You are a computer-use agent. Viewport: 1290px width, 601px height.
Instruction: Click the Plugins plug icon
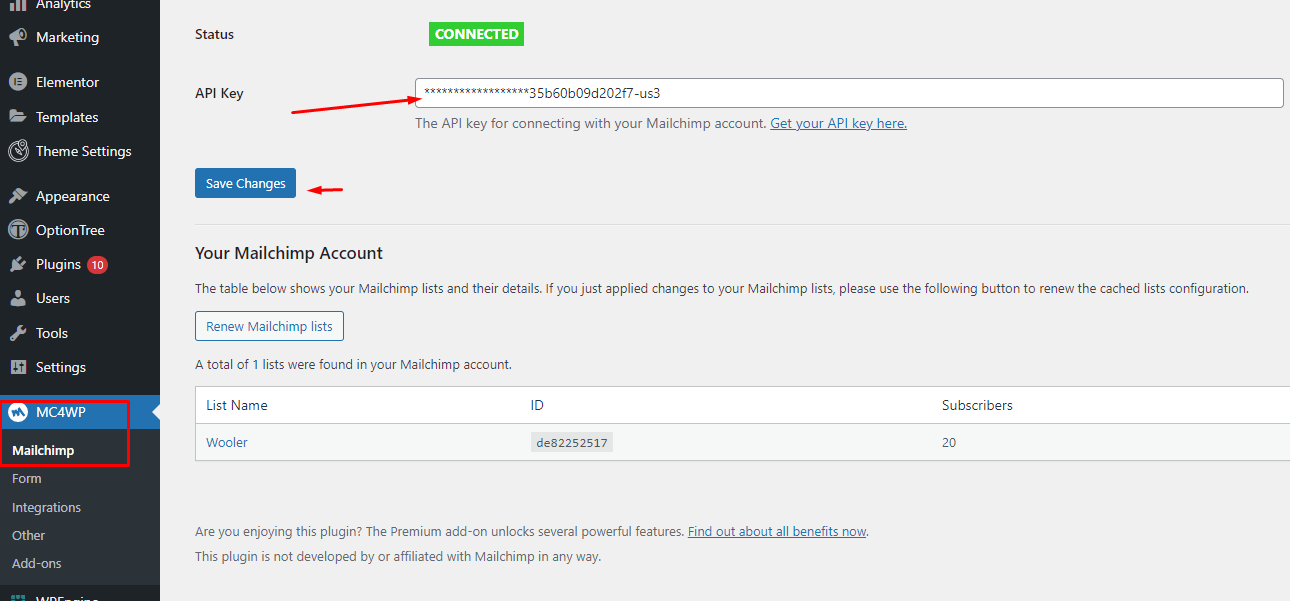18,264
